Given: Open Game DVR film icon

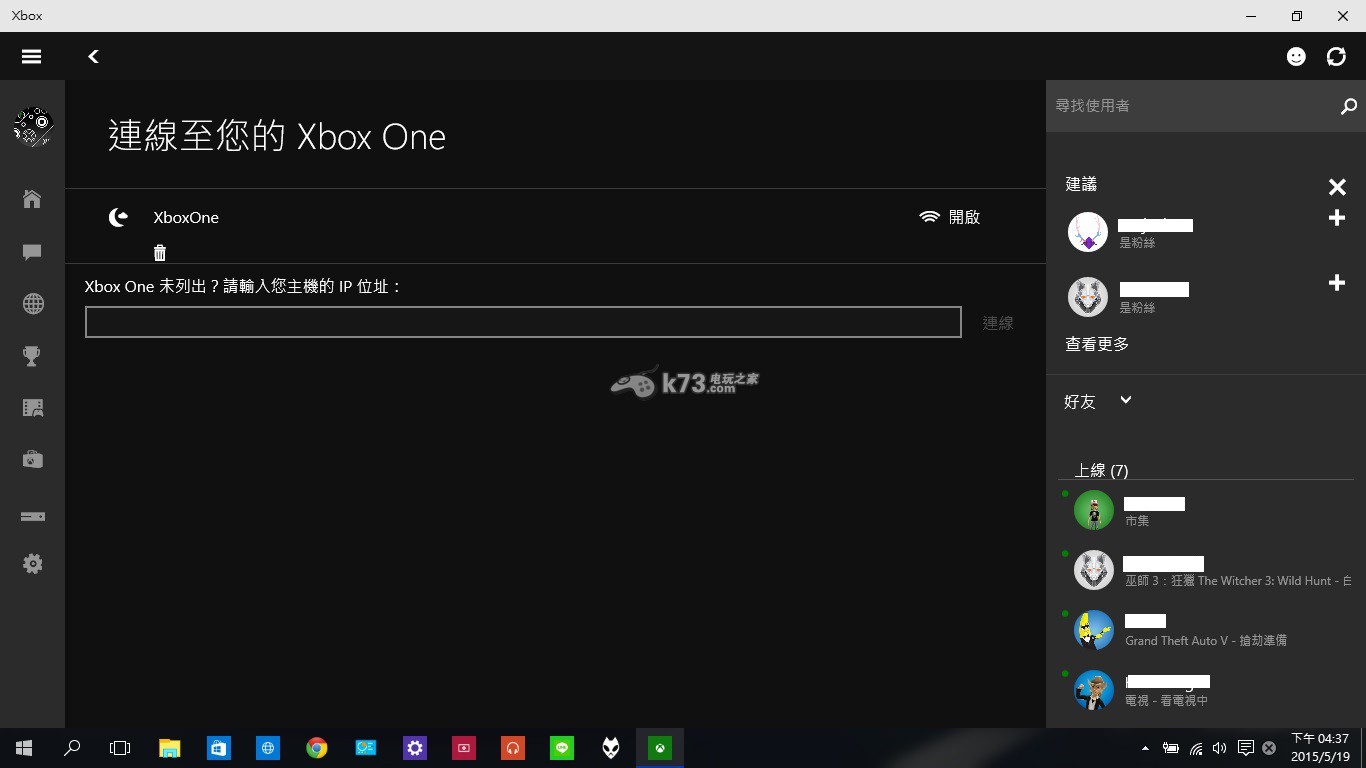Looking at the screenshot, I should 32,408.
